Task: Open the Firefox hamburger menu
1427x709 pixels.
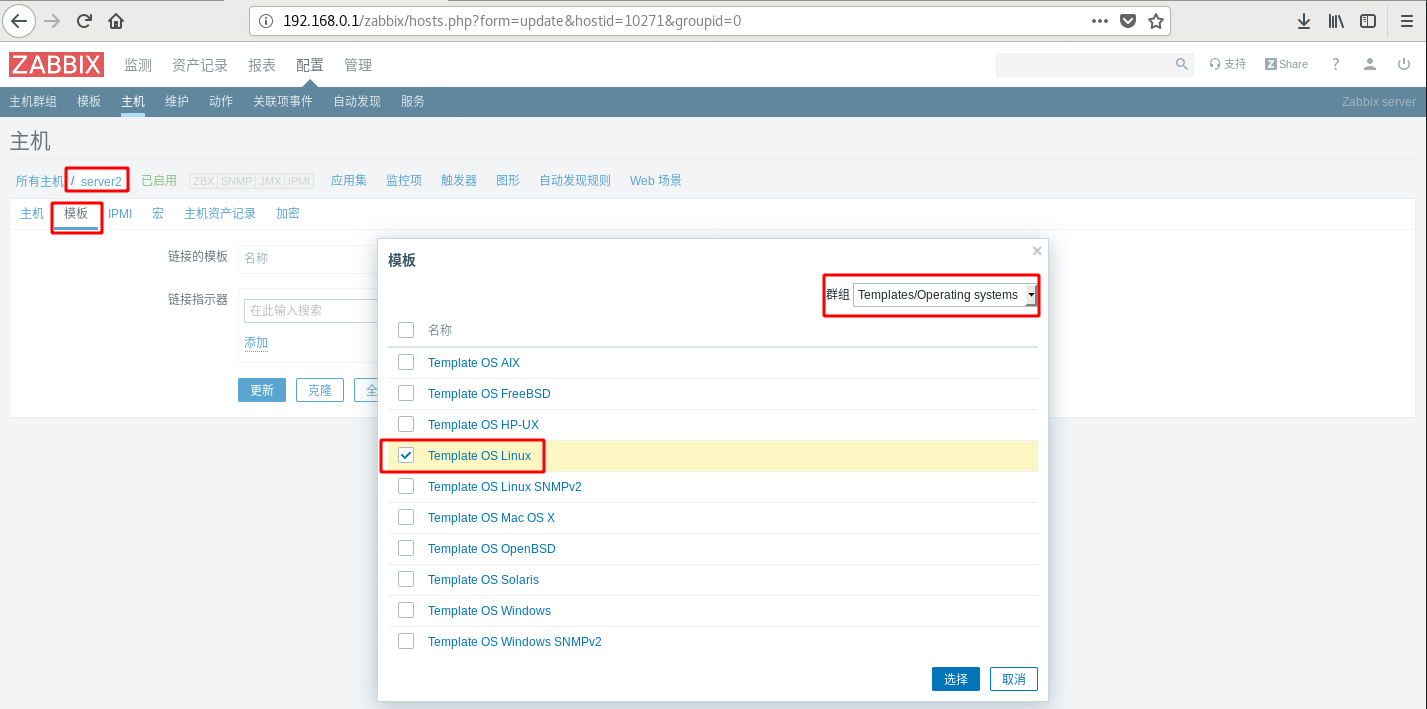Action: [x=1405, y=21]
